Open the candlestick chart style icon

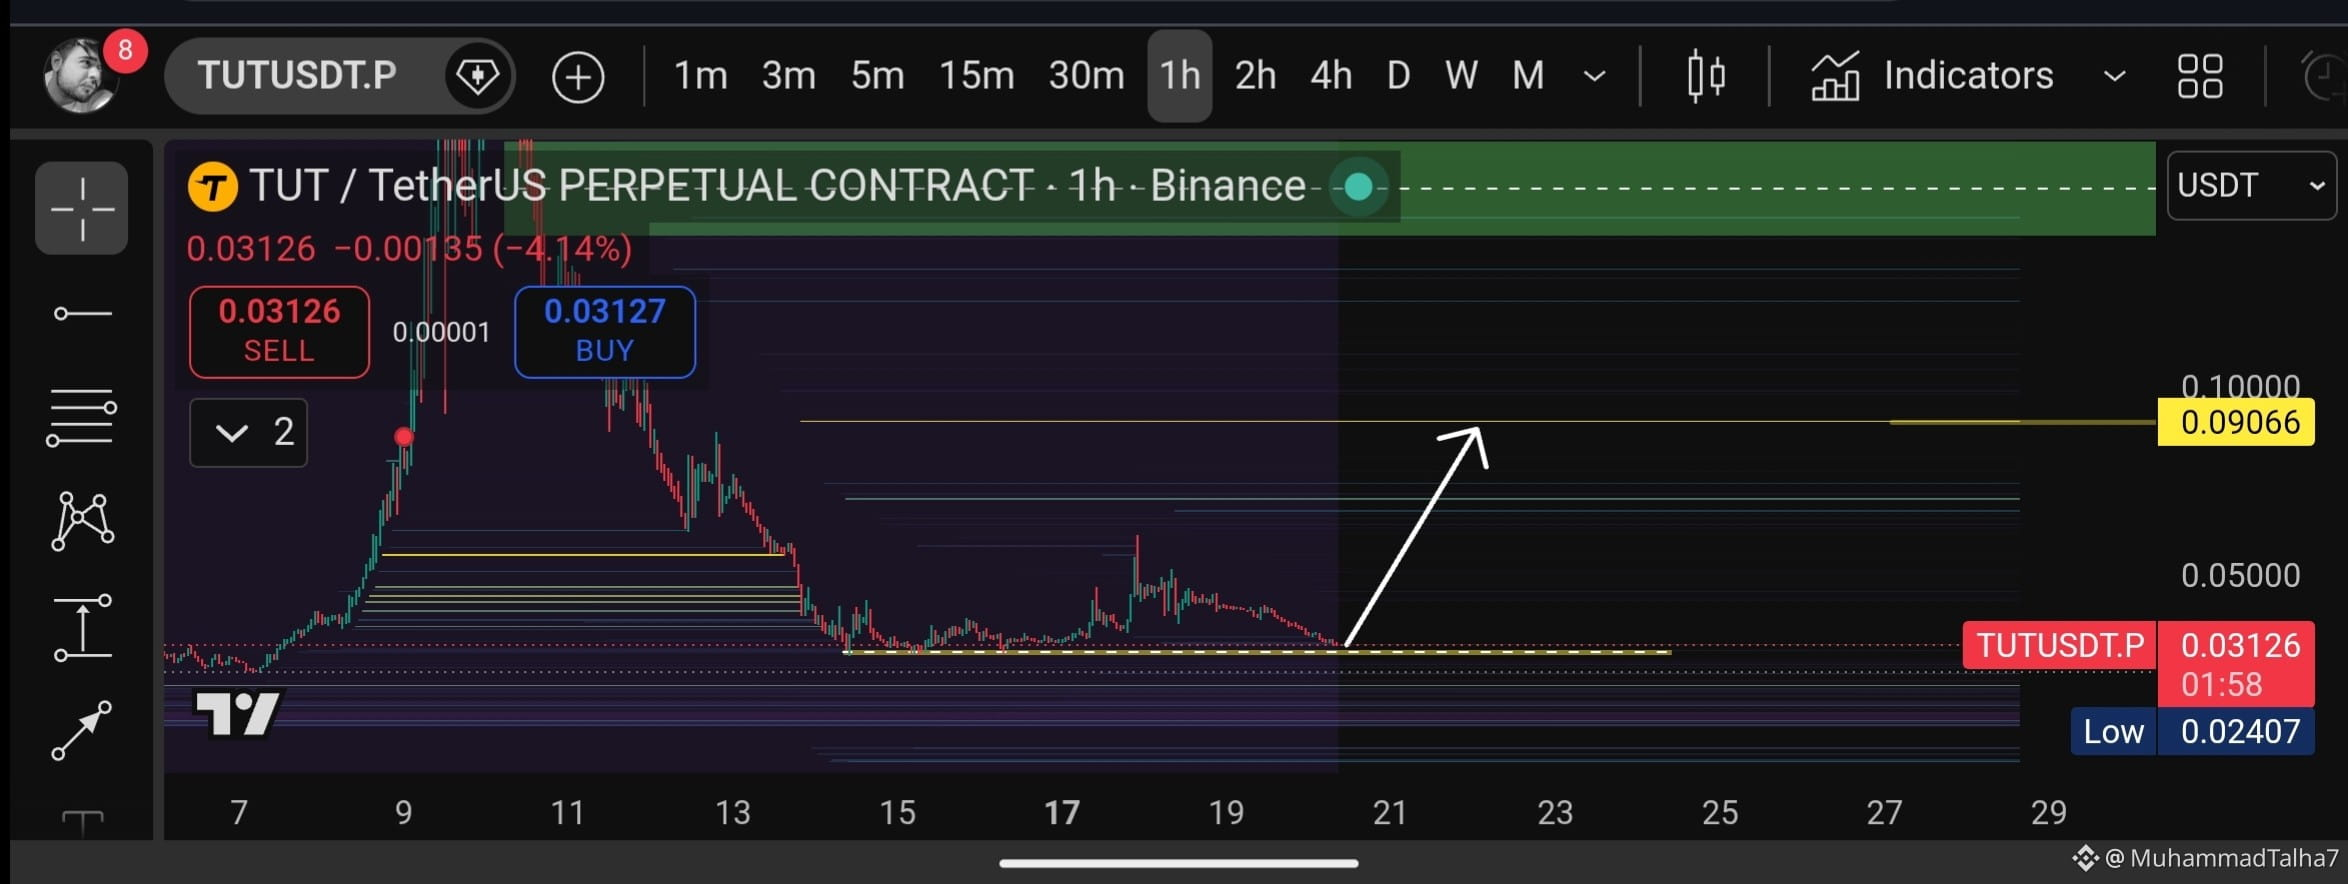[1705, 76]
